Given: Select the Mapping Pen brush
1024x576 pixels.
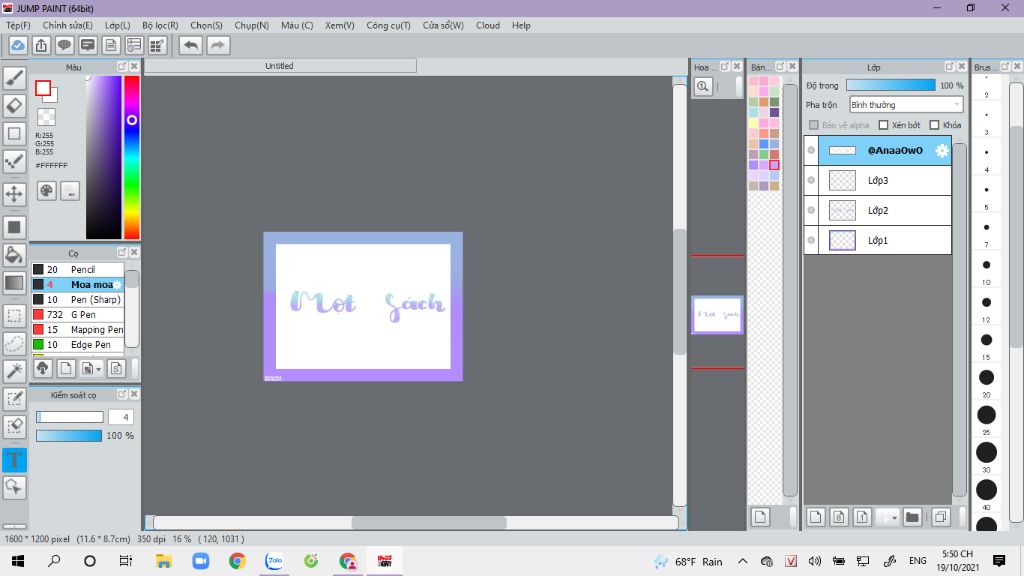Looking at the screenshot, I should (x=78, y=329).
